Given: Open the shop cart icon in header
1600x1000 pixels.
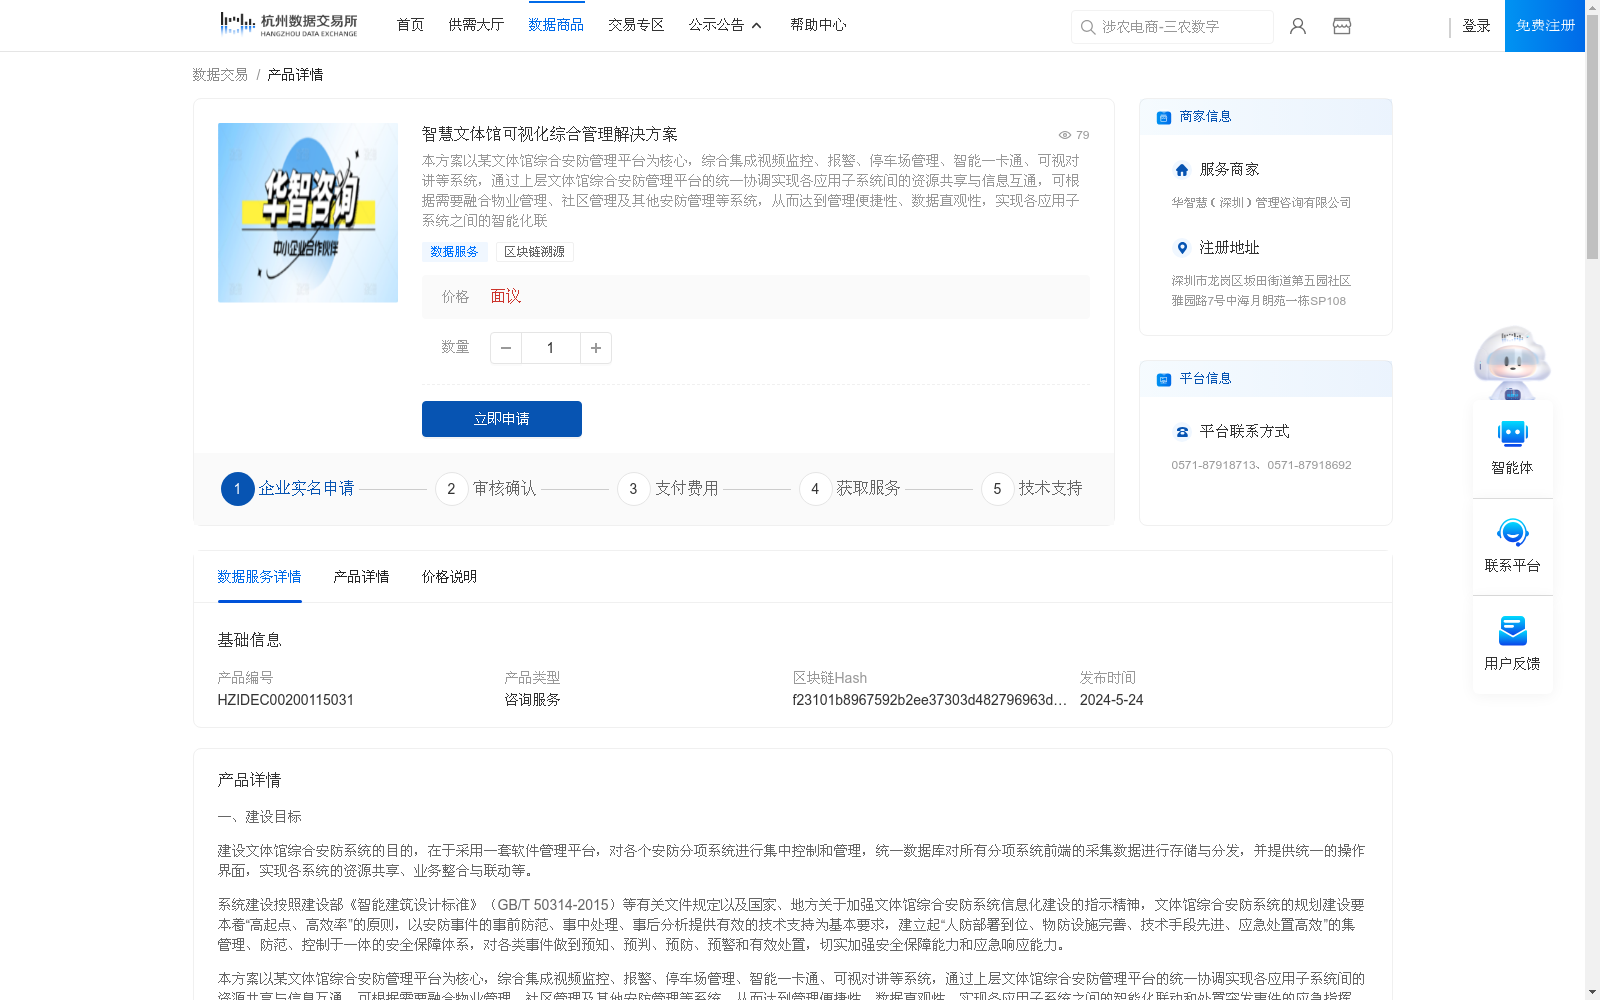Looking at the screenshot, I should tap(1342, 26).
